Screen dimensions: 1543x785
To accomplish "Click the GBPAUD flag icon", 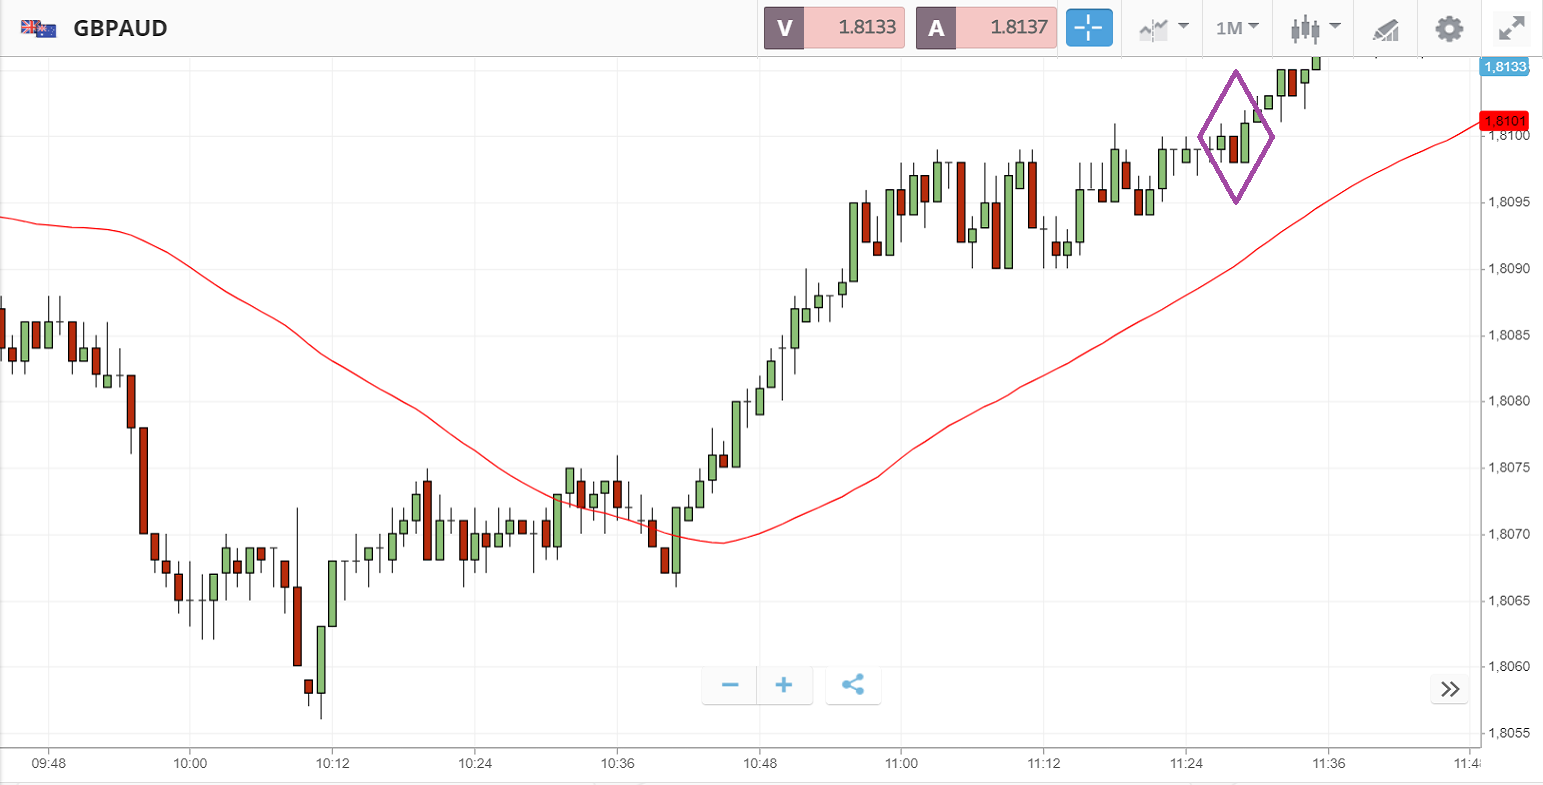I will (39, 28).
